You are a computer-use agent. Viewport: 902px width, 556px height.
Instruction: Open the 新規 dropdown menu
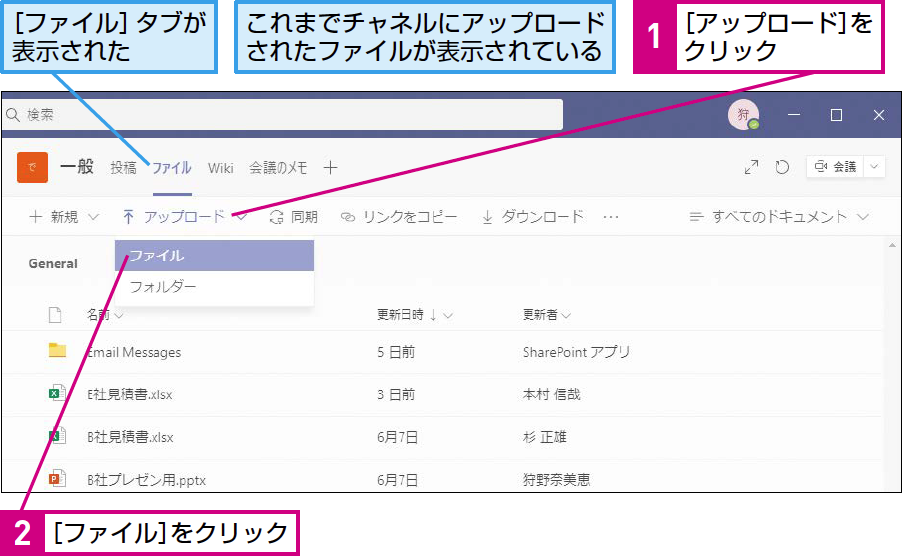[64, 217]
